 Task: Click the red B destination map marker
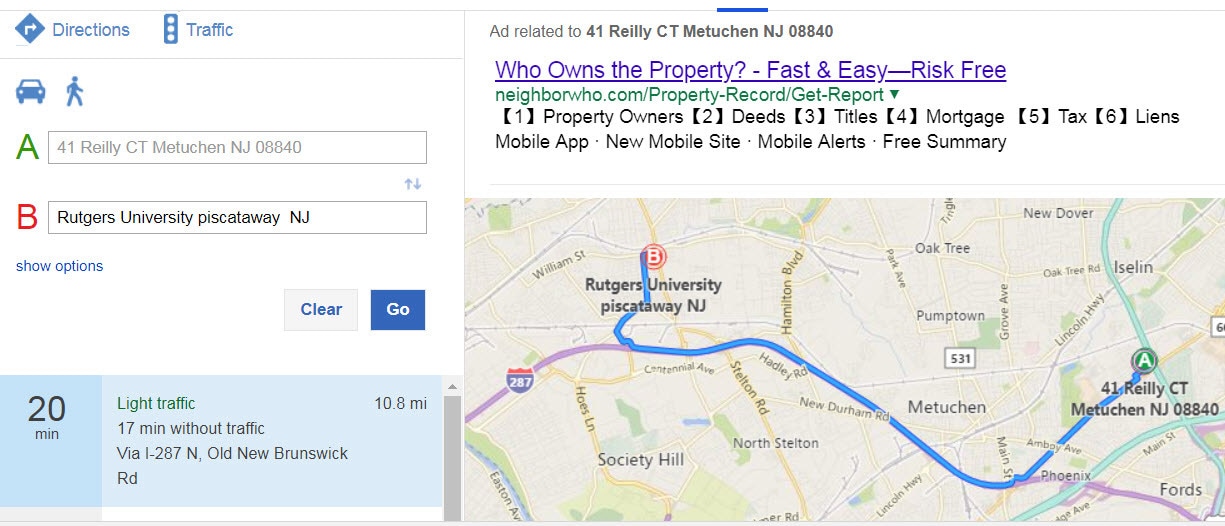point(654,257)
